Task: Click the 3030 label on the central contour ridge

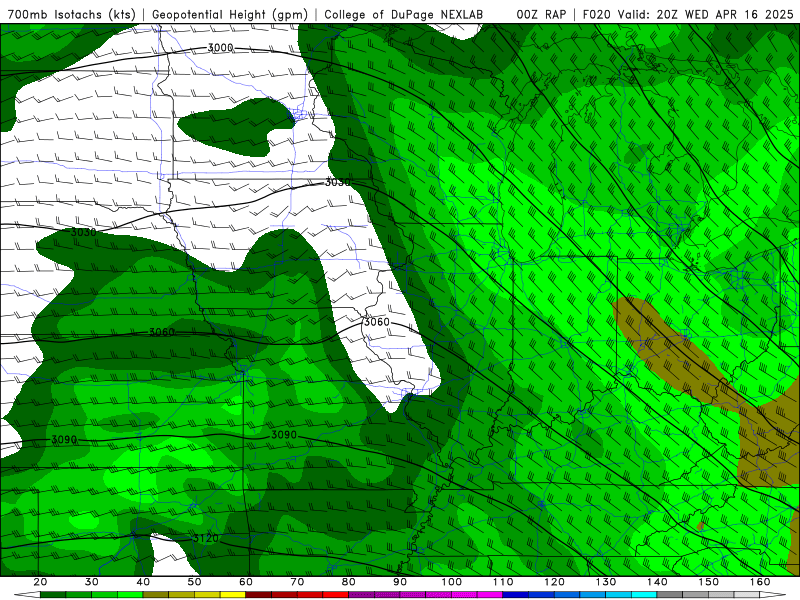Action: (x=338, y=182)
